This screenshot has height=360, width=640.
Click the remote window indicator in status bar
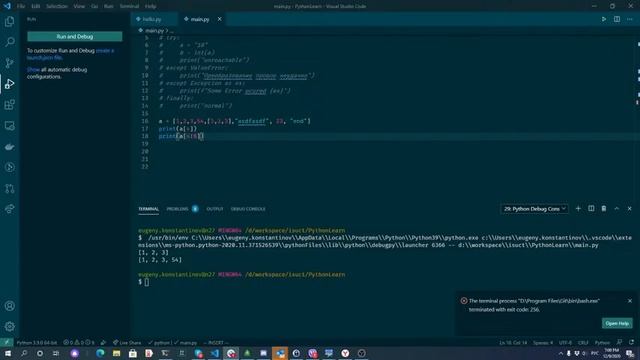coord(7,343)
